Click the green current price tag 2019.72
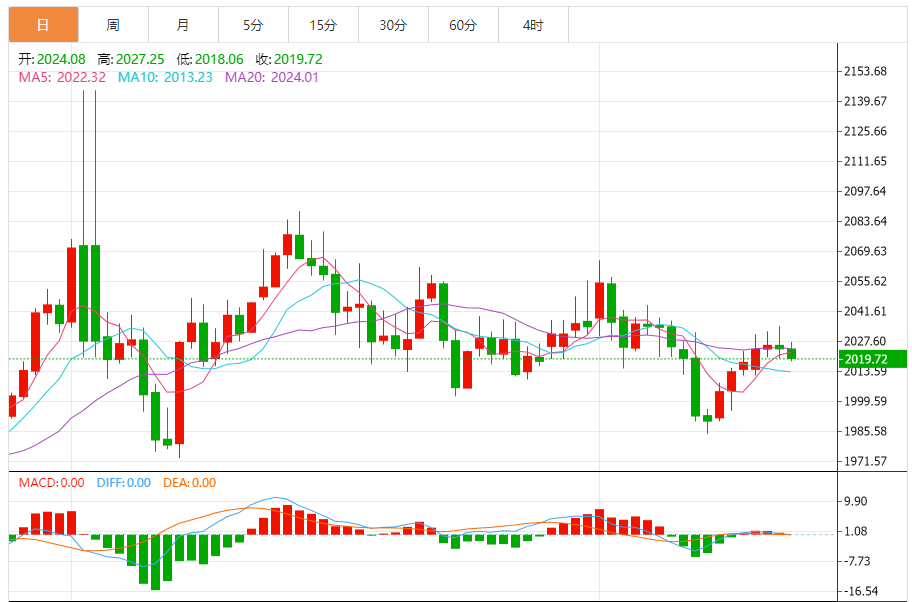The height and width of the screenshot is (602, 912). tap(874, 359)
